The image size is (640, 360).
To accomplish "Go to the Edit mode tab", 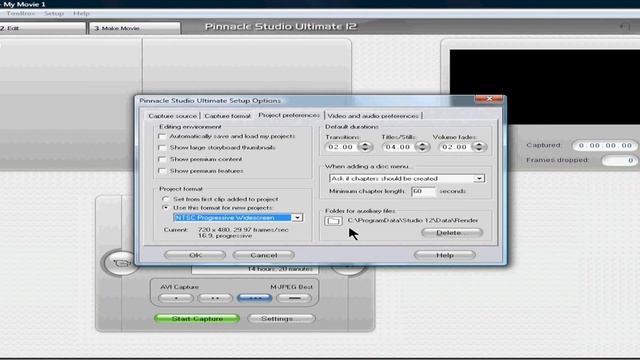I will tap(42, 28).
